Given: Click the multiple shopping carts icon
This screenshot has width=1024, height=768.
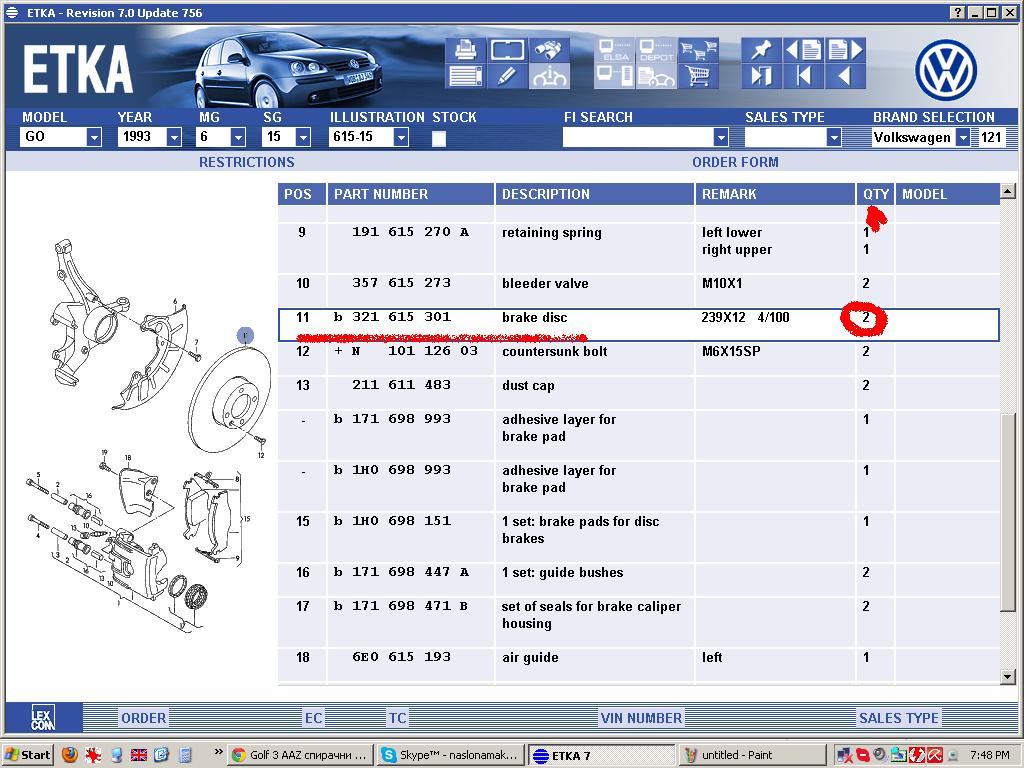Looking at the screenshot, I should [x=697, y=49].
